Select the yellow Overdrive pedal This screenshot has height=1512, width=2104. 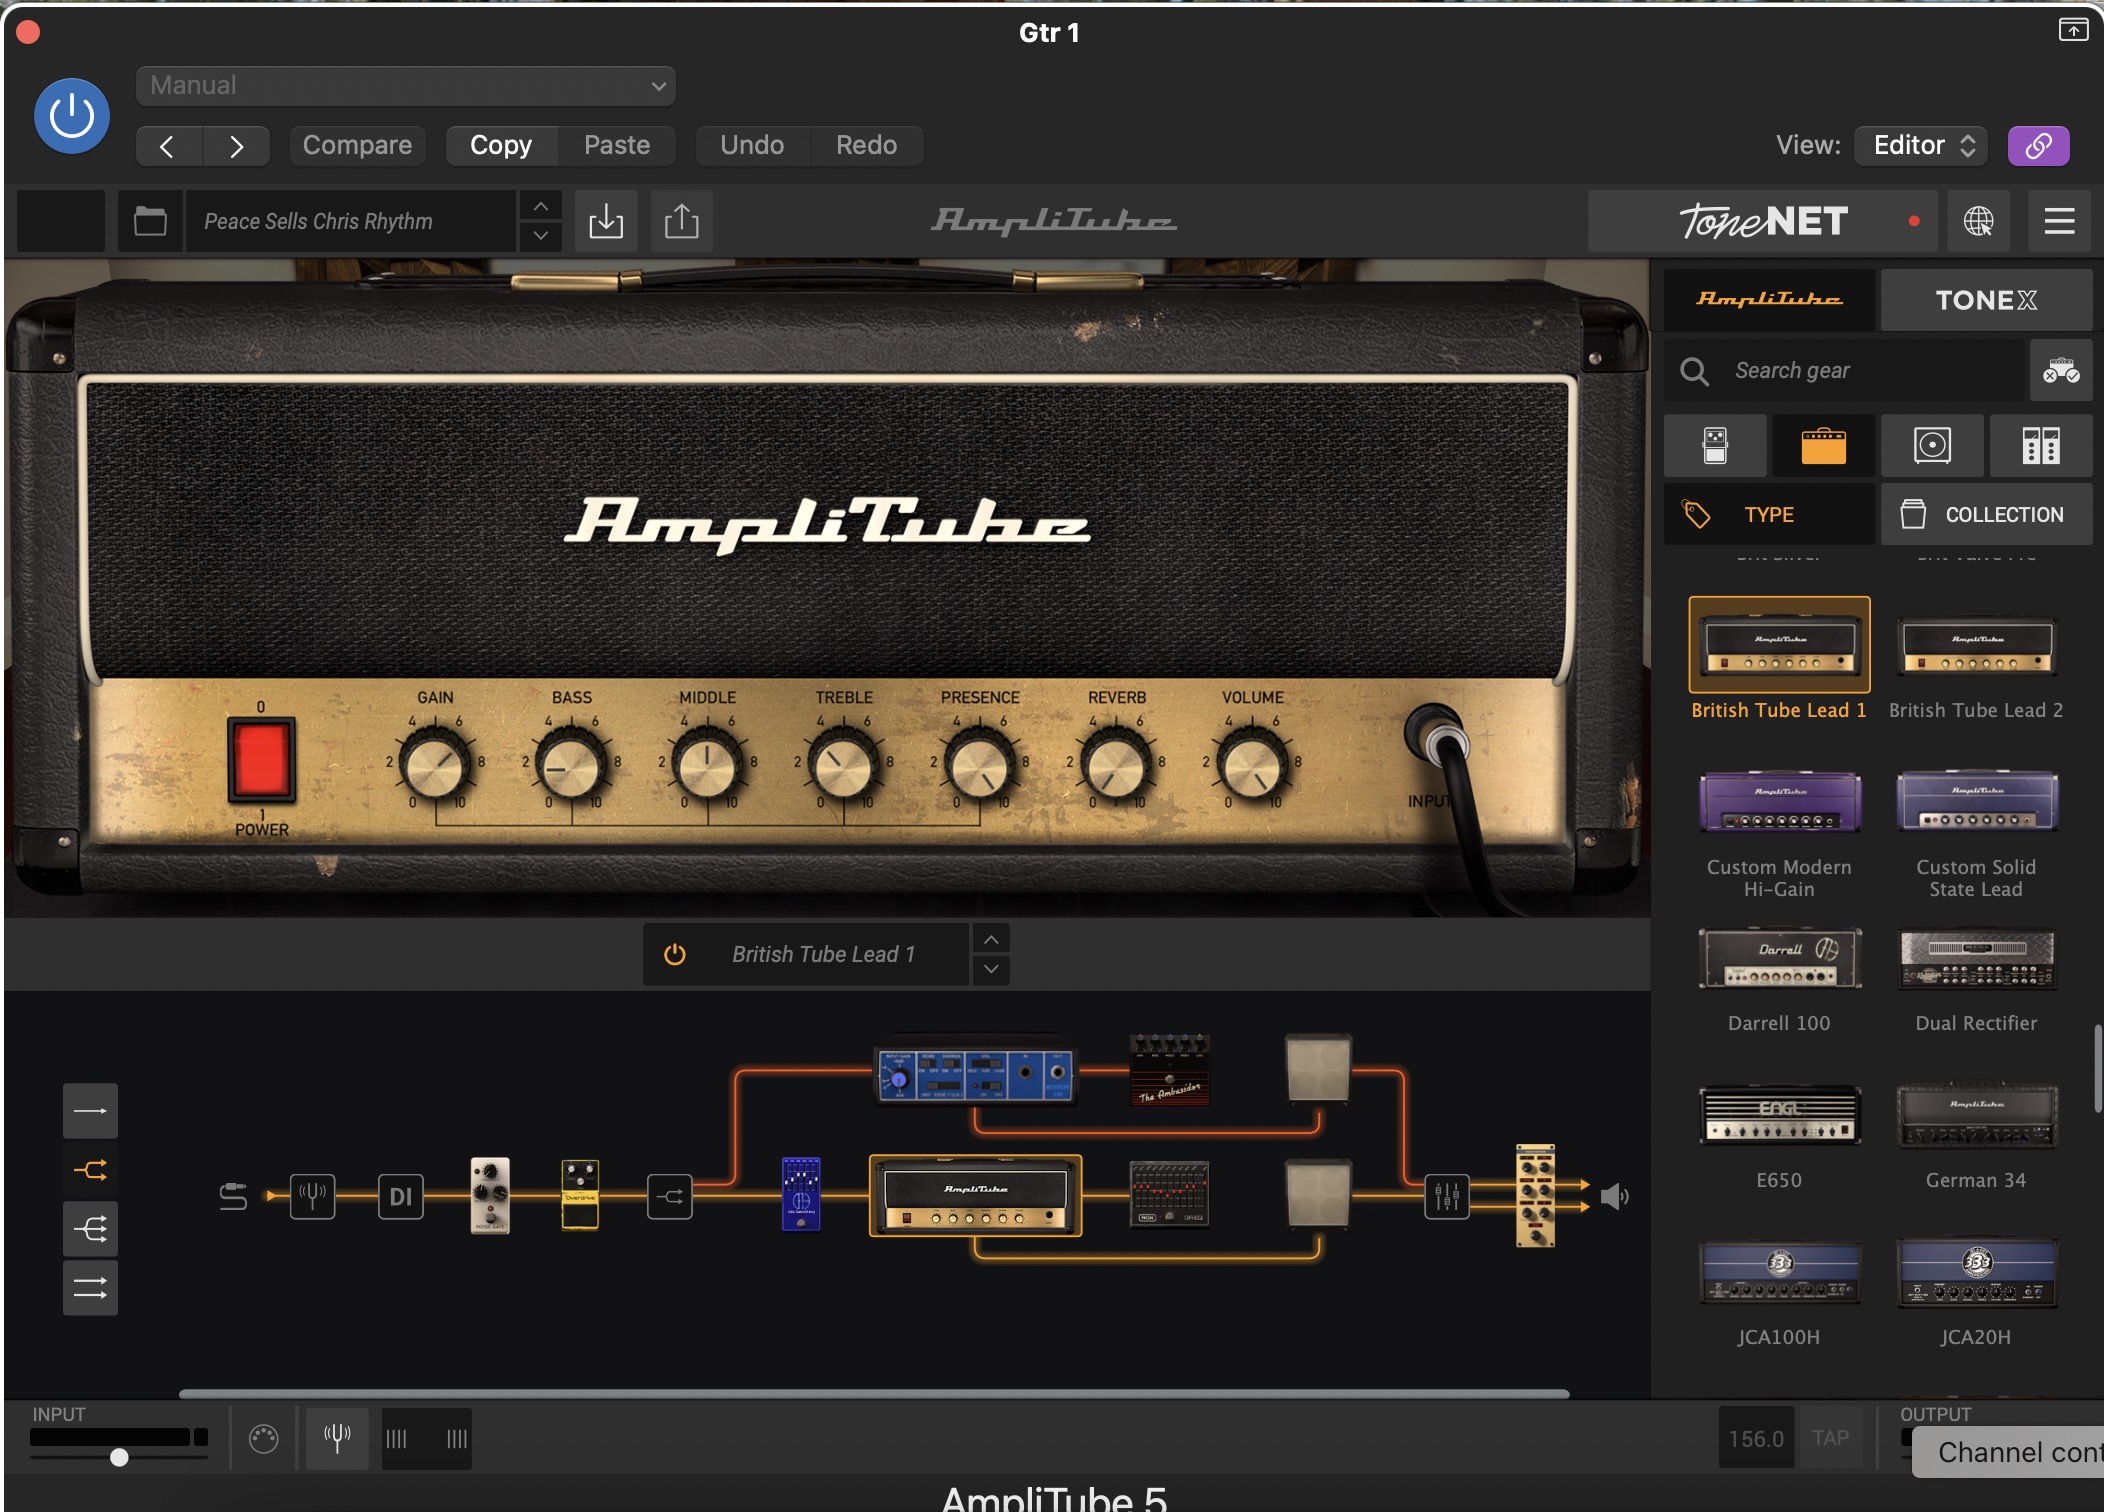(x=580, y=1195)
